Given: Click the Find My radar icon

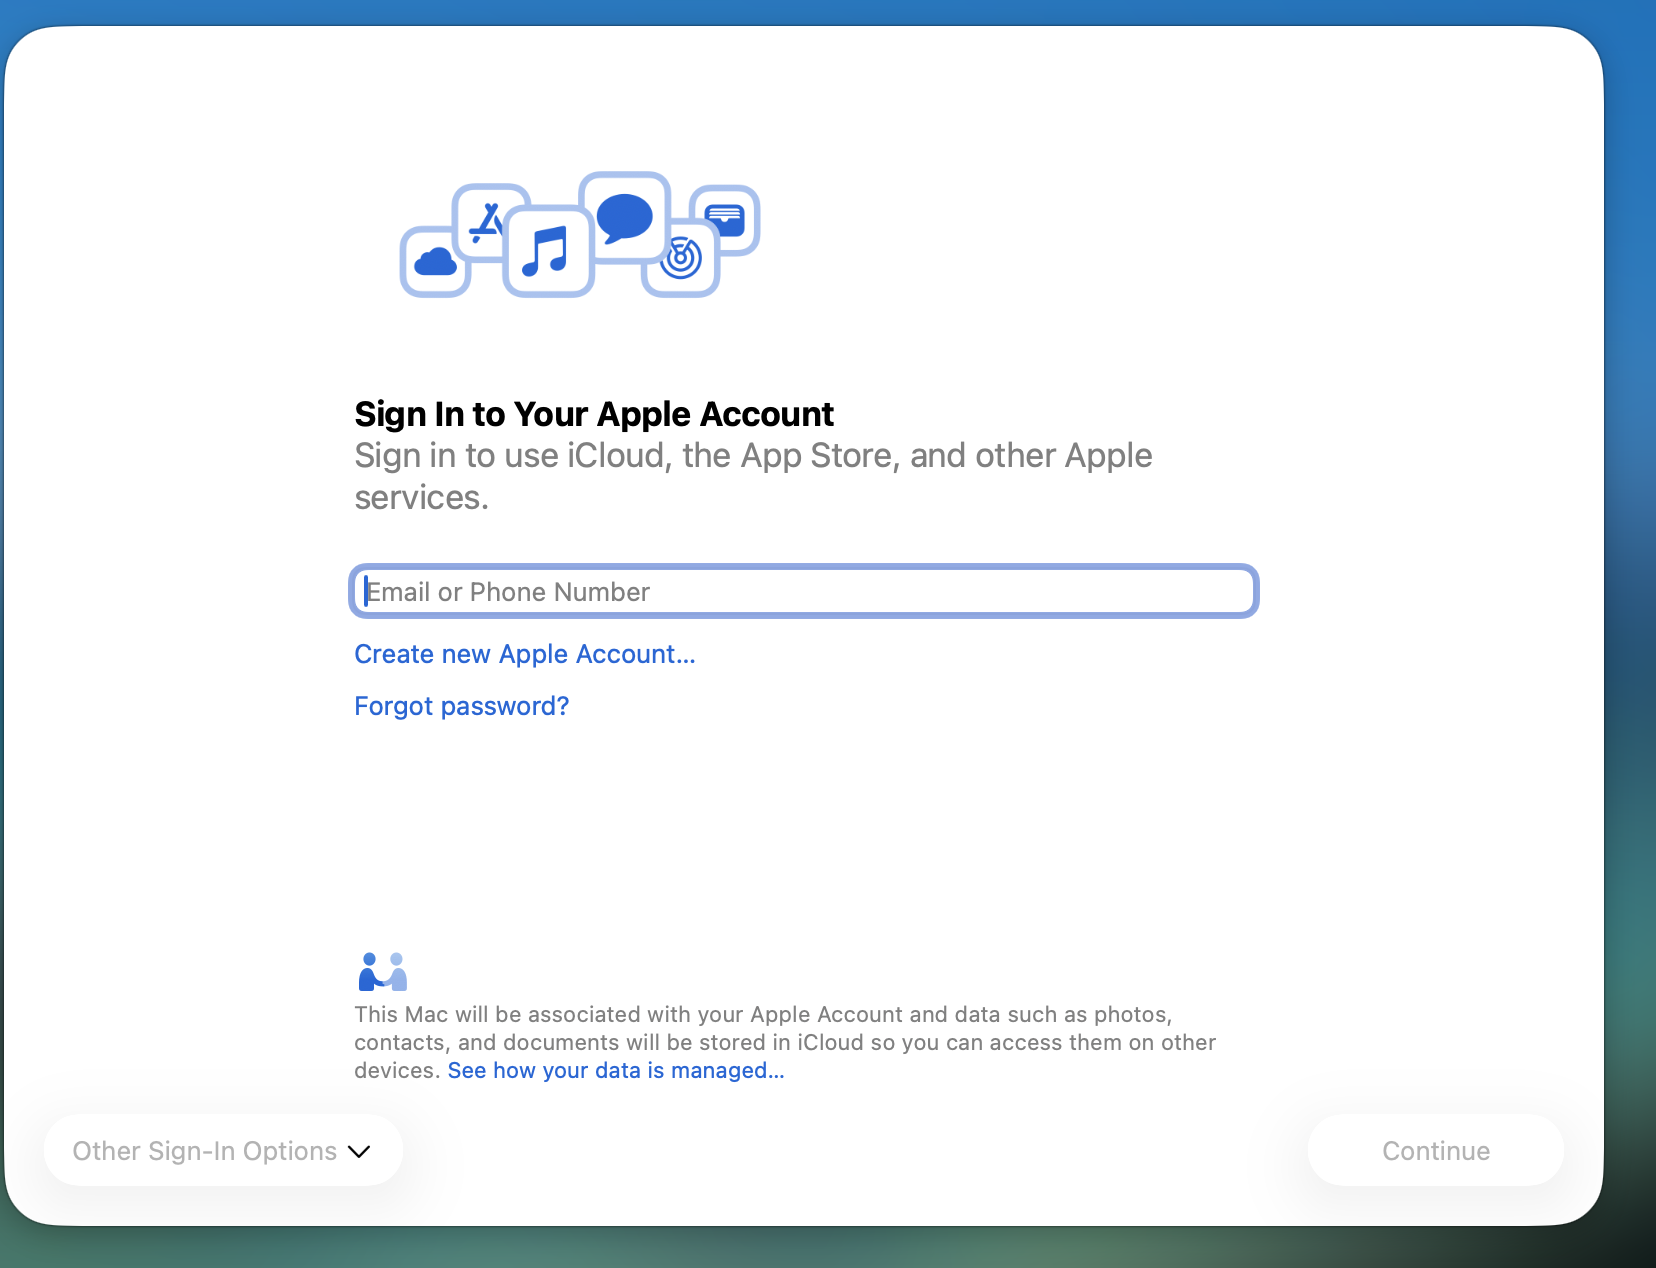Looking at the screenshot, I should pos(681,259).
